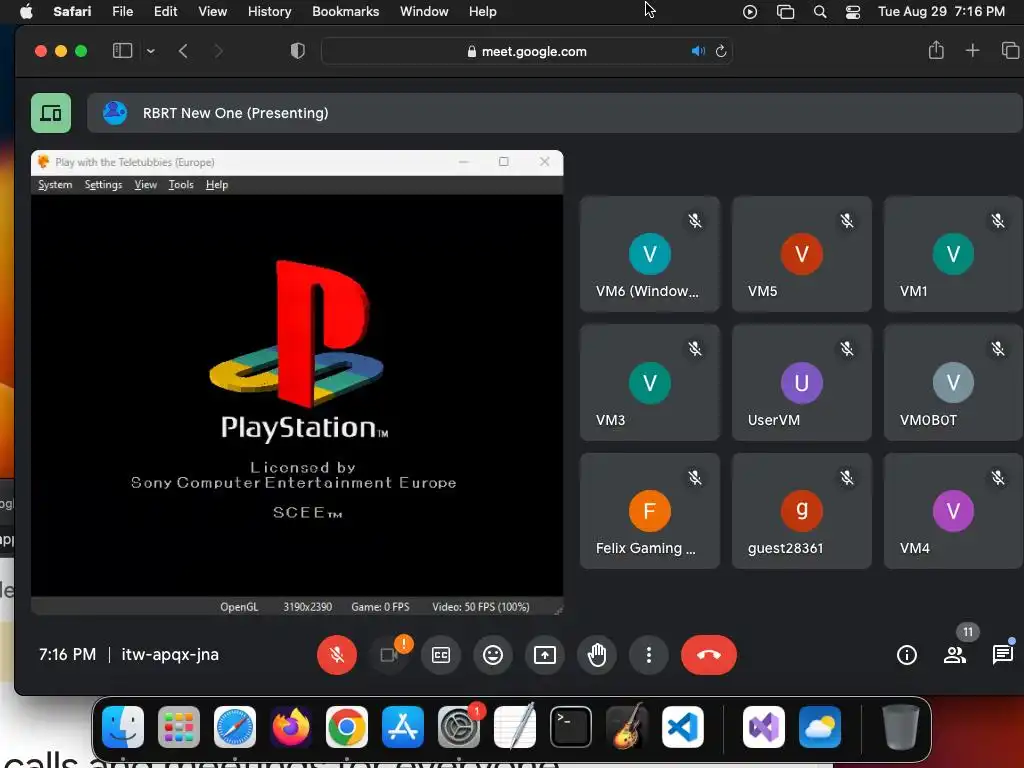Show Safari tab overview
The height and width of the screenshot is (768, 1024).
pyautogui.click(x=1010, y=50)
